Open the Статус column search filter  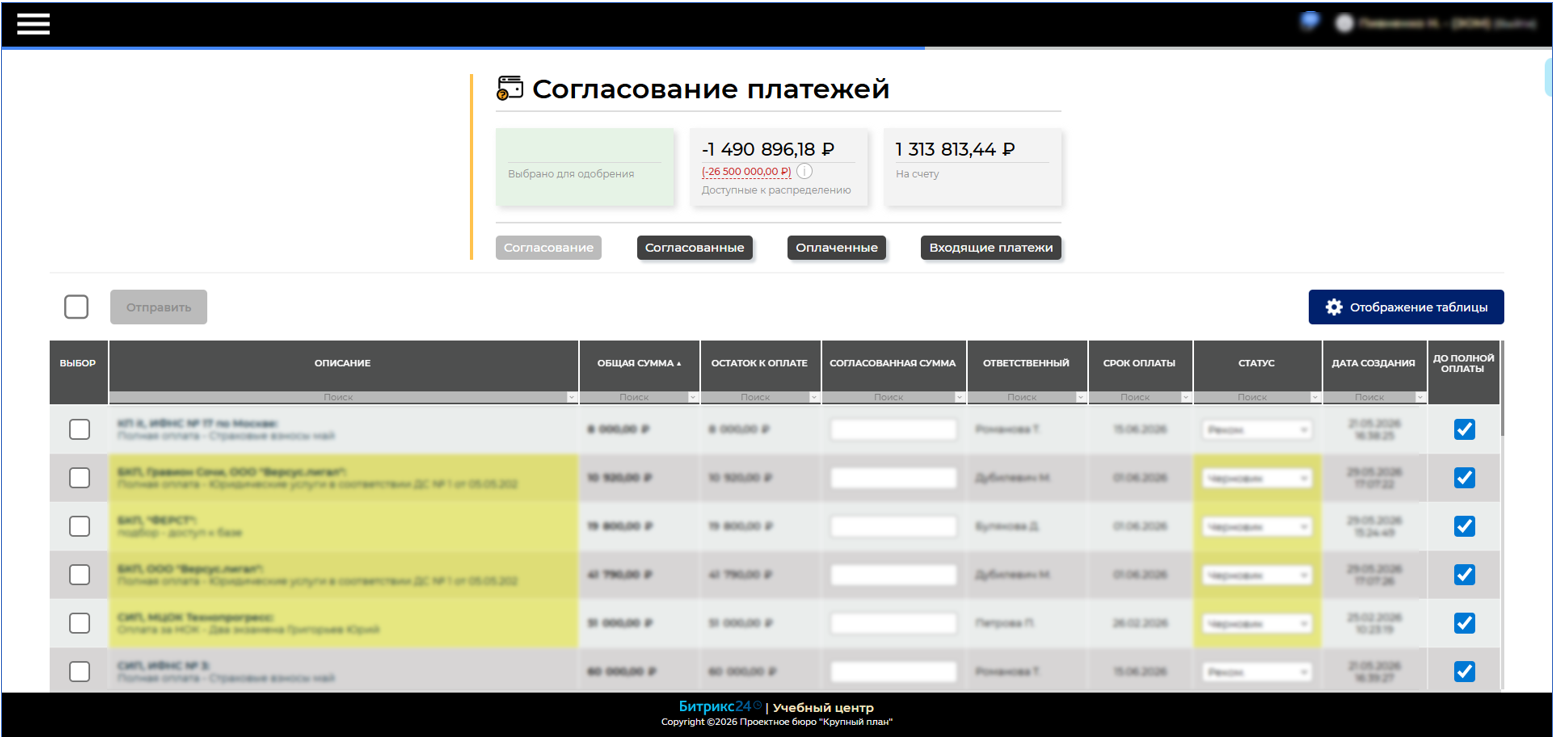click(x=1257, y=397)
